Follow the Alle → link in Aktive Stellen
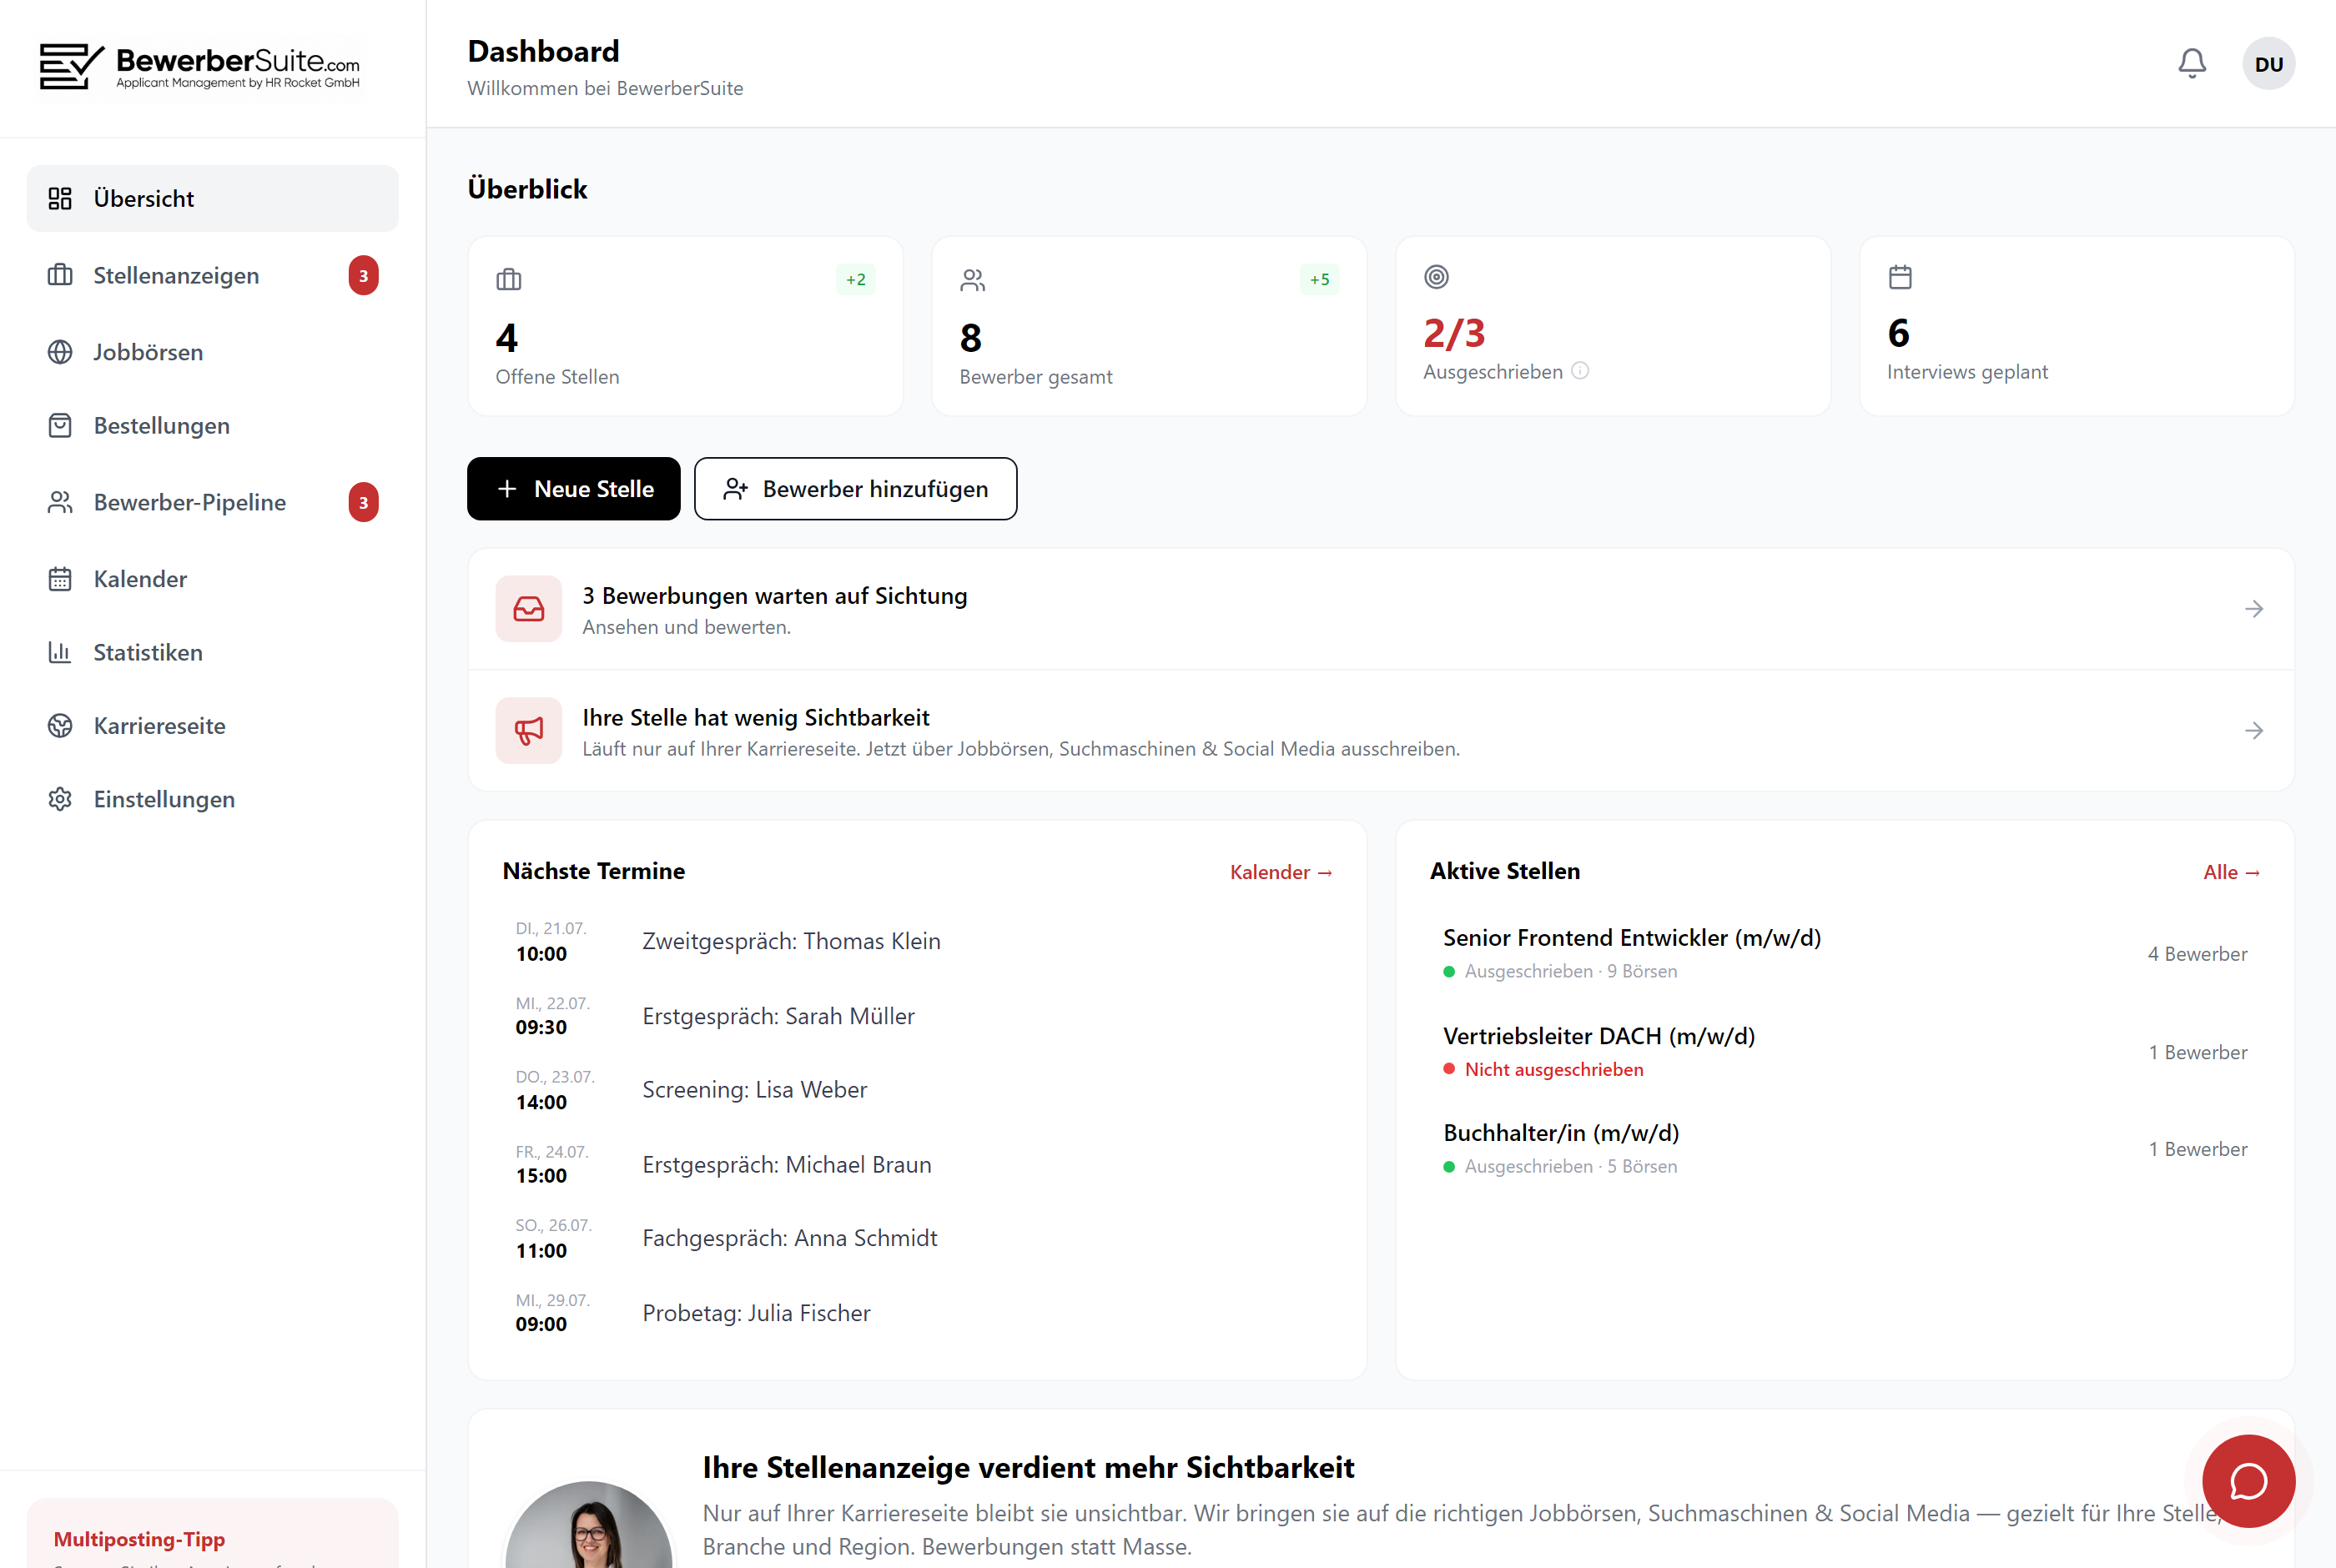Screen dimensions: 2336x1568 [2232, 872]
